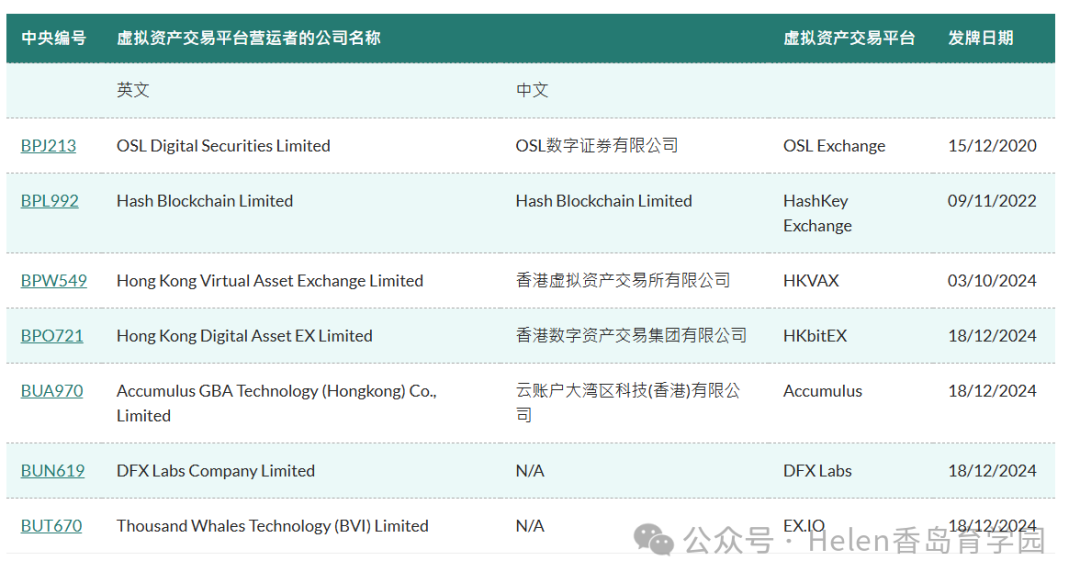Open license record BUN619

[x=51, y=470]
